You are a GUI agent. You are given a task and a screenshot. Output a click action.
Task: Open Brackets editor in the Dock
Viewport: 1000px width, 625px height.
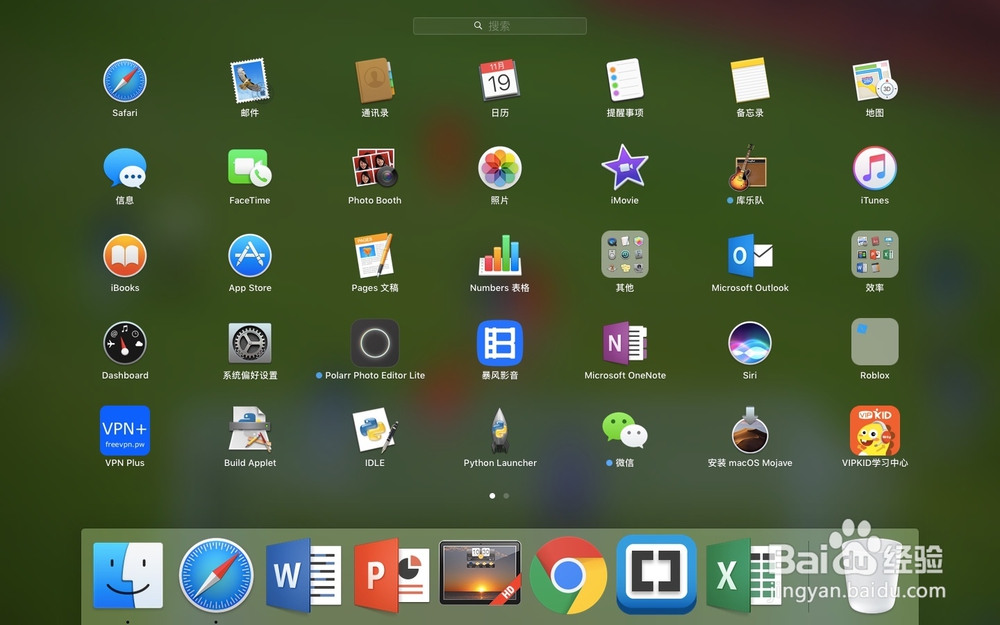coord(656,575)
